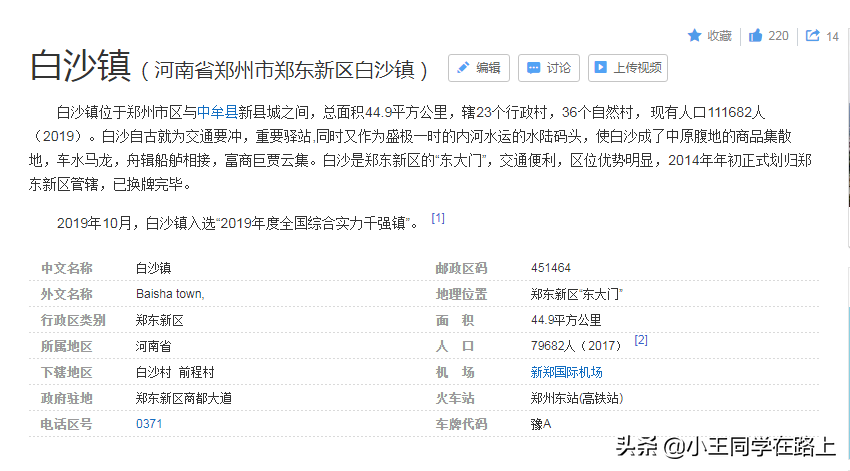Image resolution: width=850 pixels, height=471 pixels.
Task: Click the thumbs-up like icon
Action: [756, 36]
